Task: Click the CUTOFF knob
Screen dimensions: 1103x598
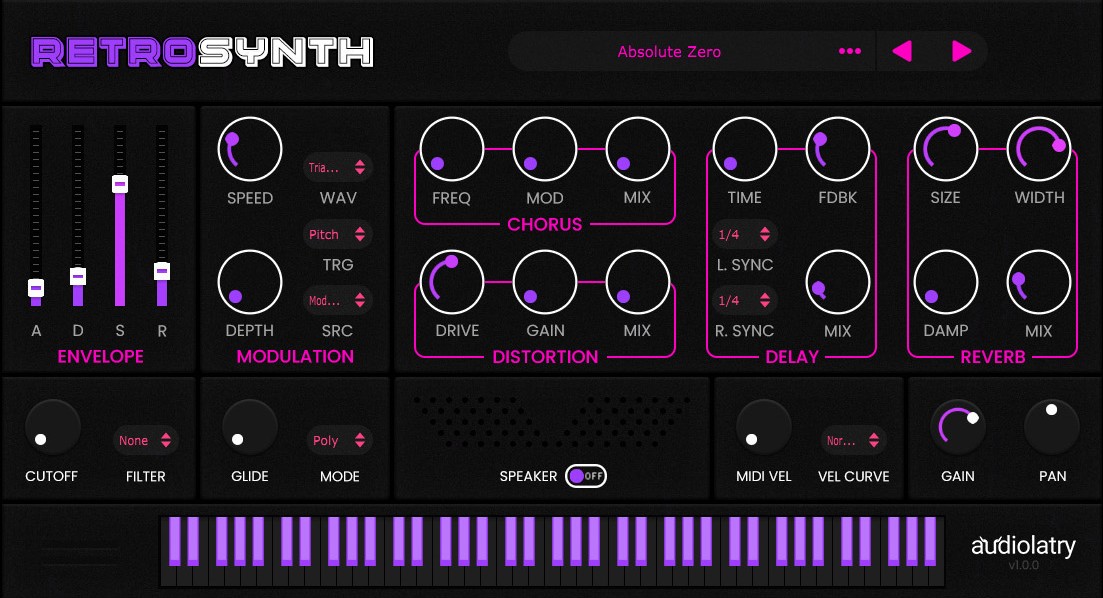Action: tap(53, 427)
